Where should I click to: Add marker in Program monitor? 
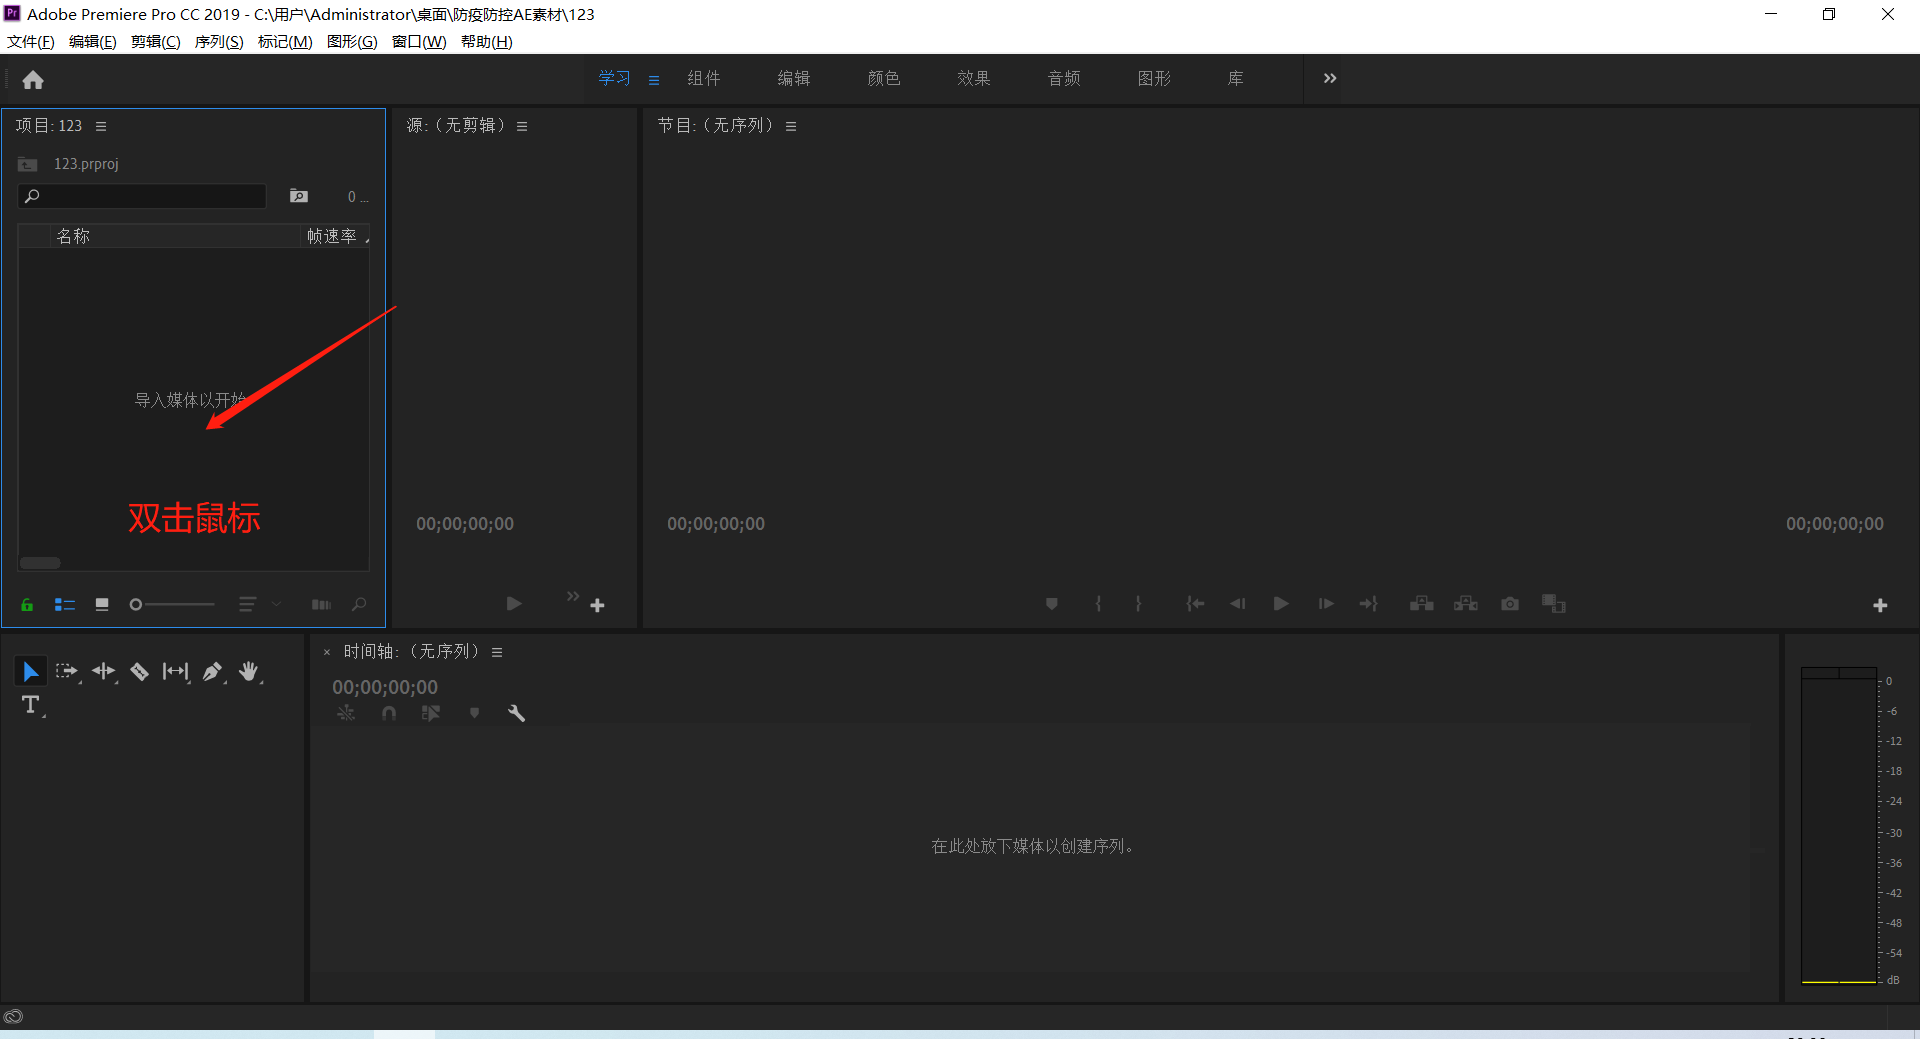[x=1051, y=604]
